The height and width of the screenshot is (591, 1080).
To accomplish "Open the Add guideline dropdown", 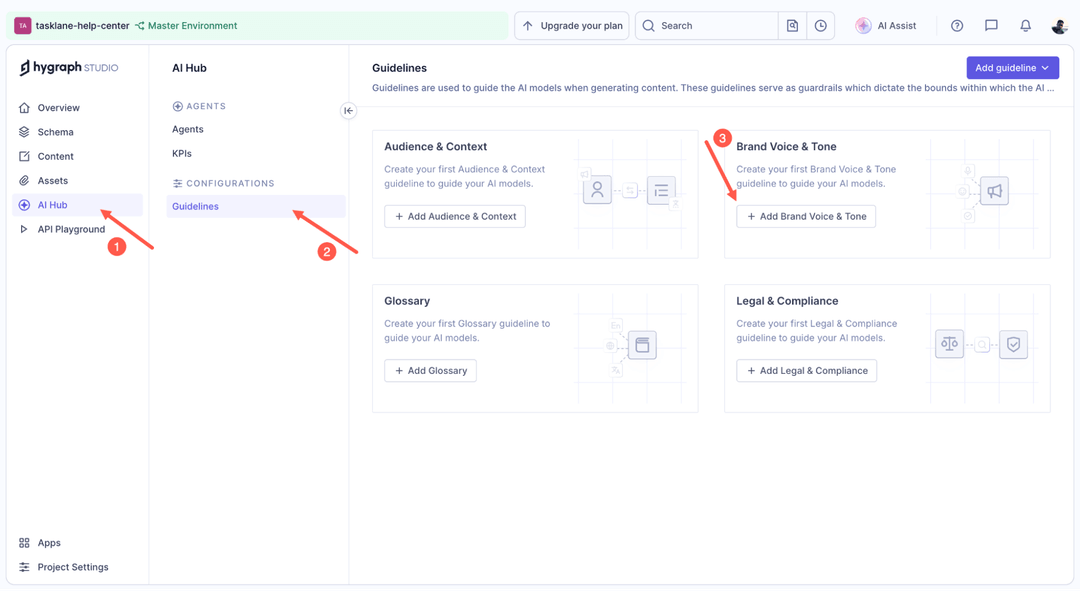I will click(x=1012, y=68).
